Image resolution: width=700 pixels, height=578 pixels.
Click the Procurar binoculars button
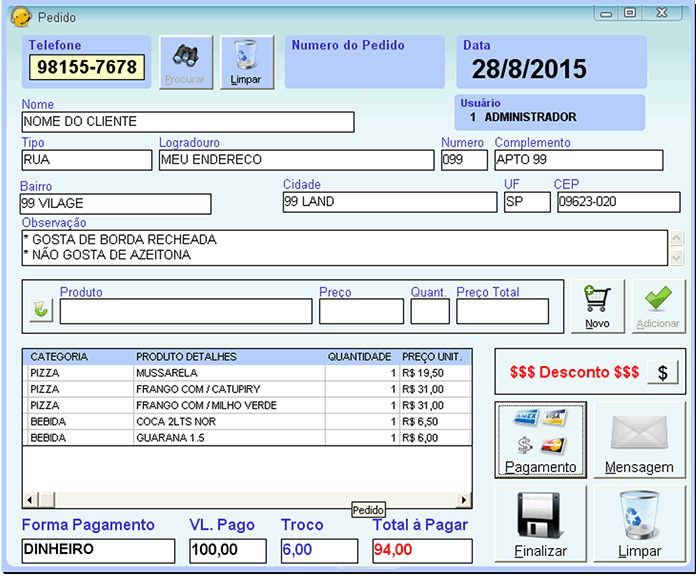tap(186, 62)
